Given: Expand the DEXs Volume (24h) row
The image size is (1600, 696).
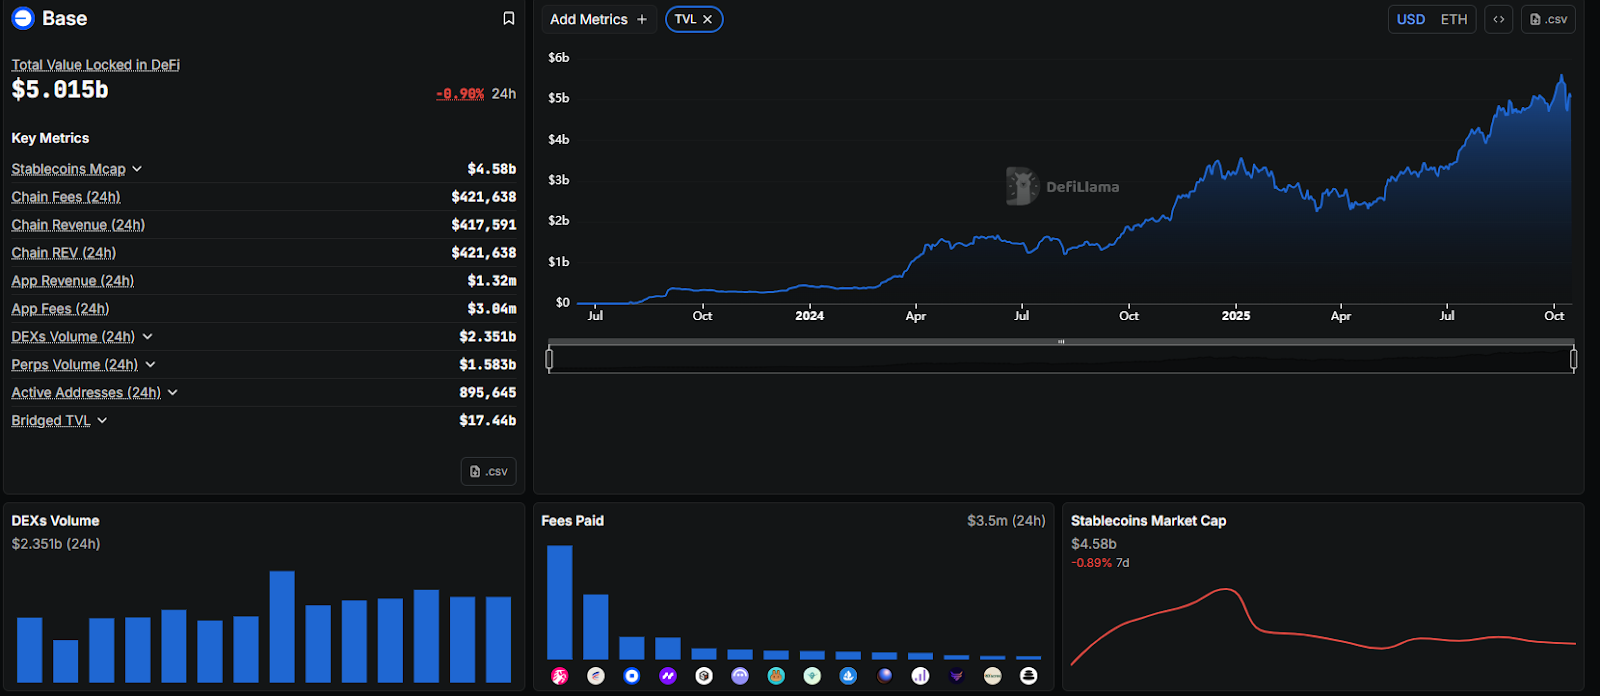Looking at the screenshot, I should tap(147, 337).
